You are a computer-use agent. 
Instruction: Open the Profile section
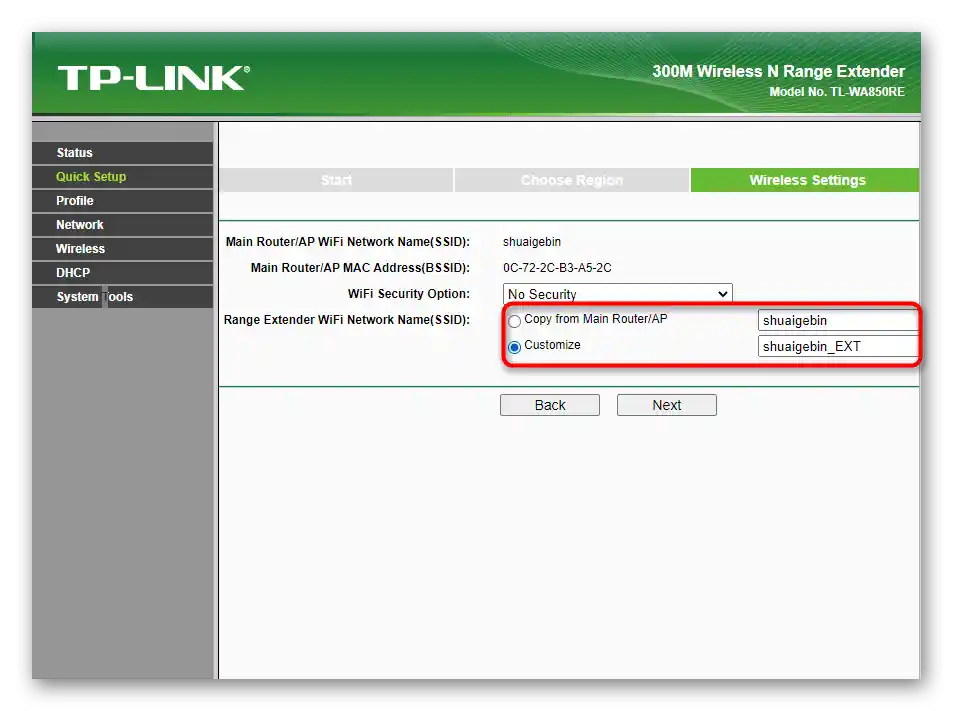click(122, 201)
